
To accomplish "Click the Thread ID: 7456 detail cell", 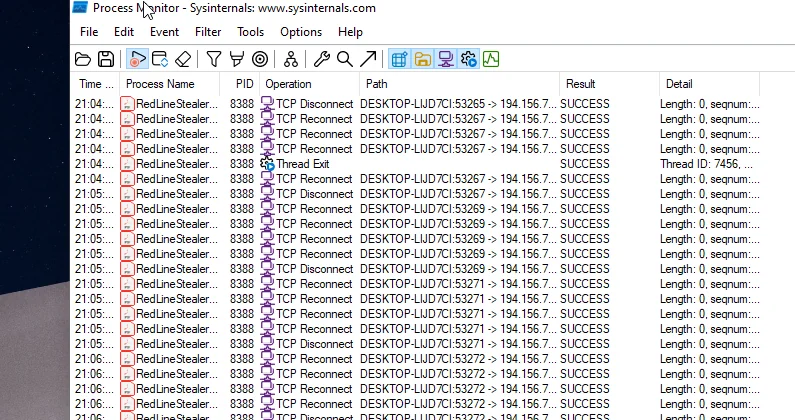I will tap(706, 164).
